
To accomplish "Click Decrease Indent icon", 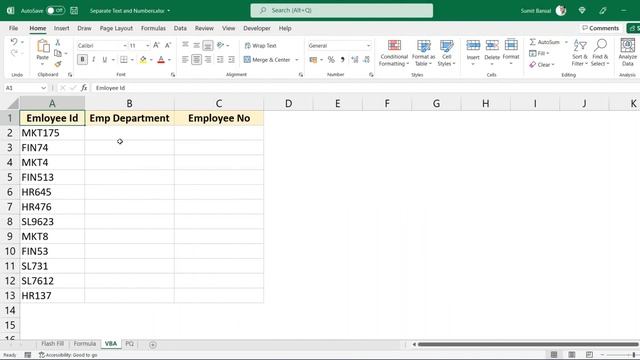I will [x=220, y=60].
